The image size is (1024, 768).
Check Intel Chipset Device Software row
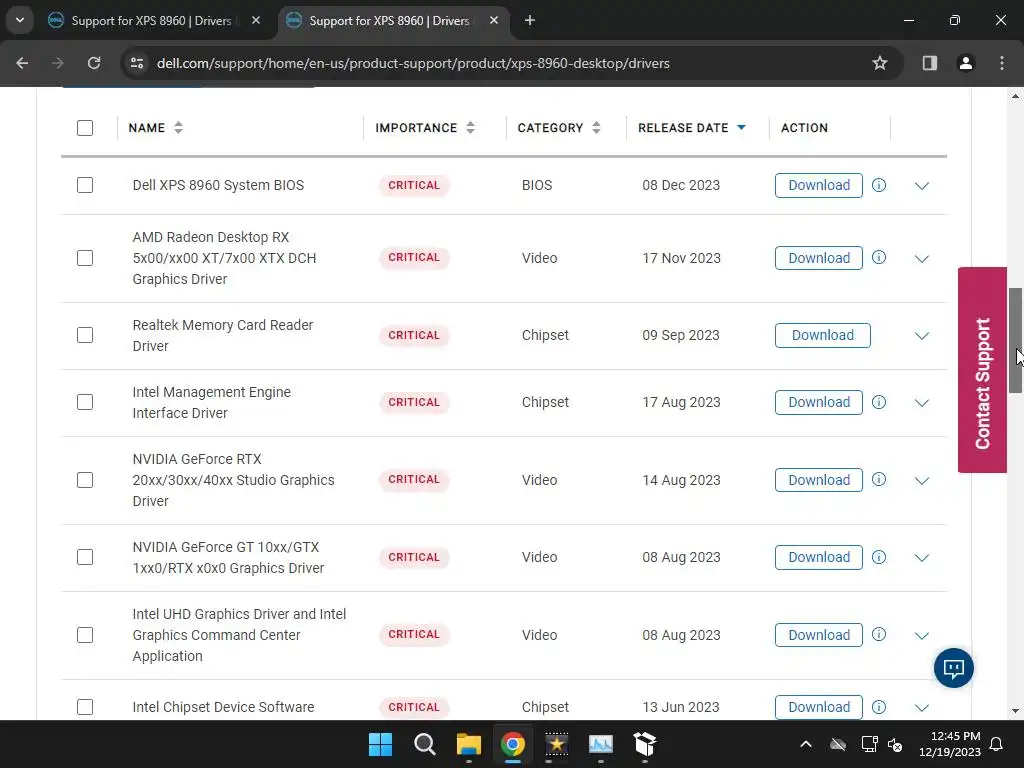pyautogui.click(x=85, y=707)
